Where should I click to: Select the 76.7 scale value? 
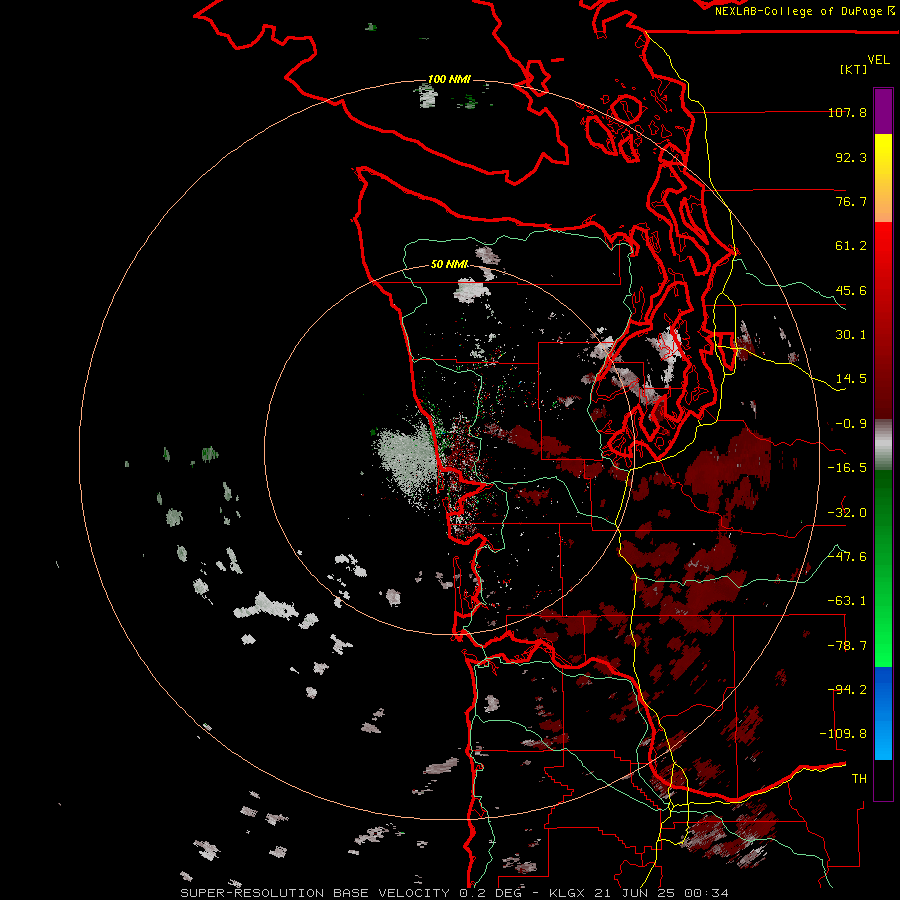[851, 201]
